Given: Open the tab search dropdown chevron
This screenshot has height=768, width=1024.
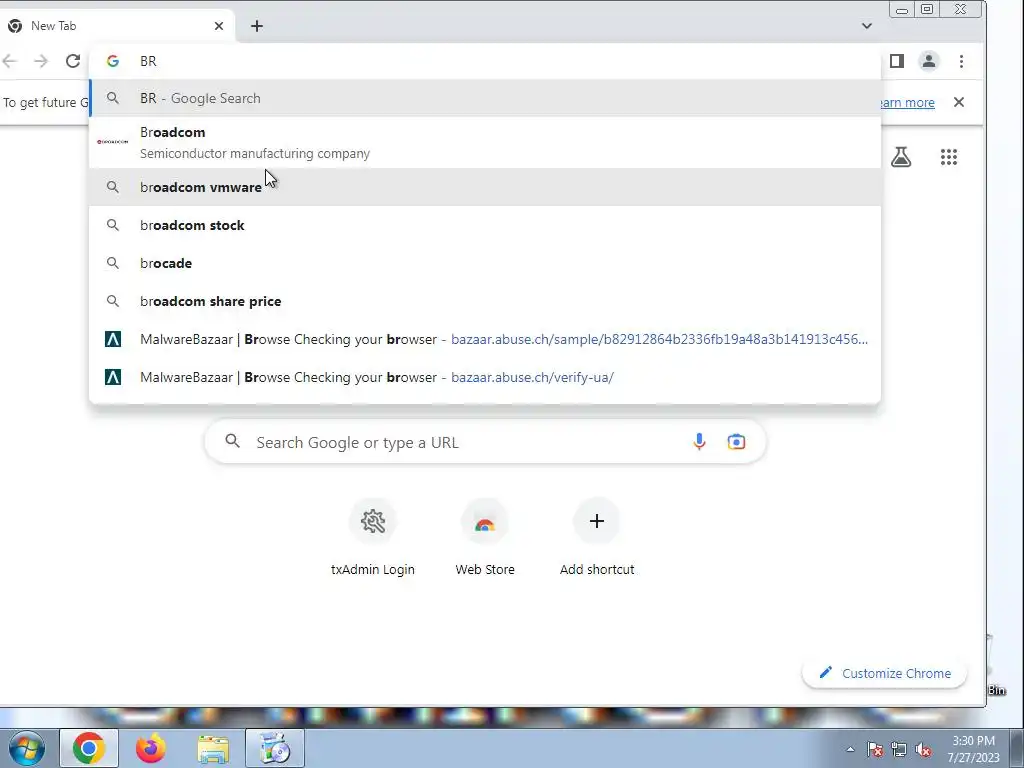Looking at the screenshot, I should click(x=867, y=26).
